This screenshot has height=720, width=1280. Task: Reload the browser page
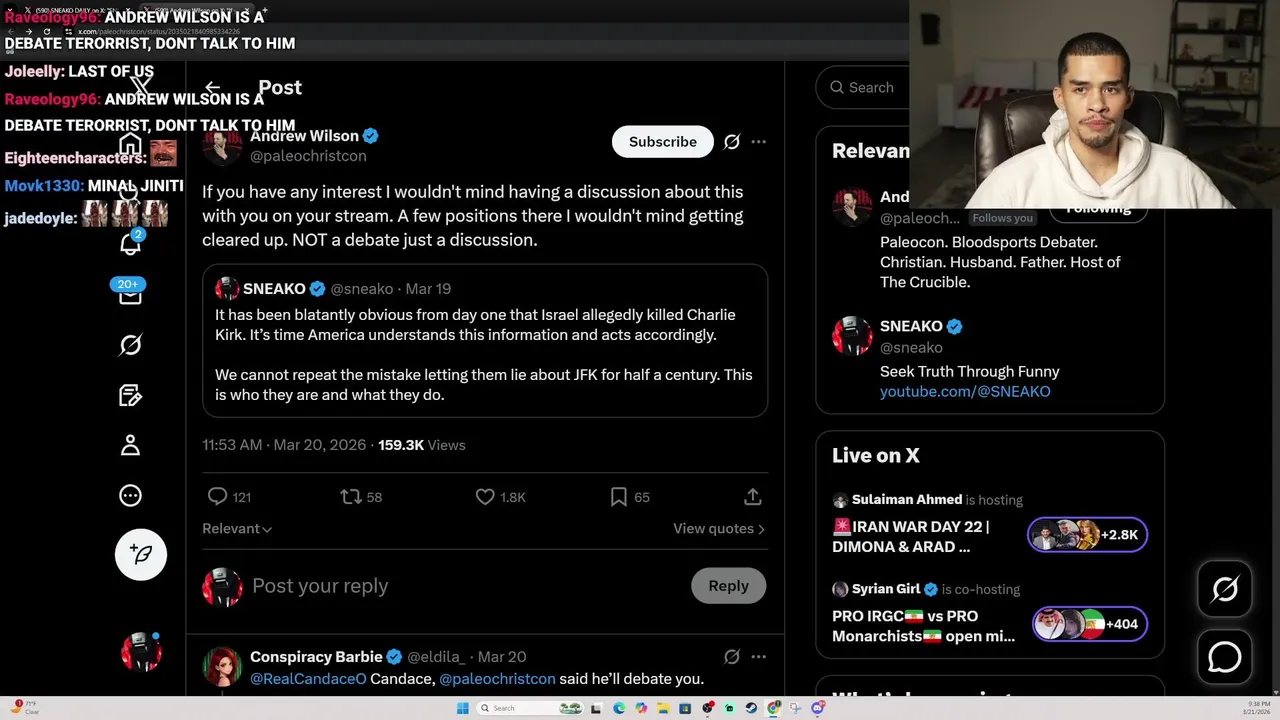(46, 32)
